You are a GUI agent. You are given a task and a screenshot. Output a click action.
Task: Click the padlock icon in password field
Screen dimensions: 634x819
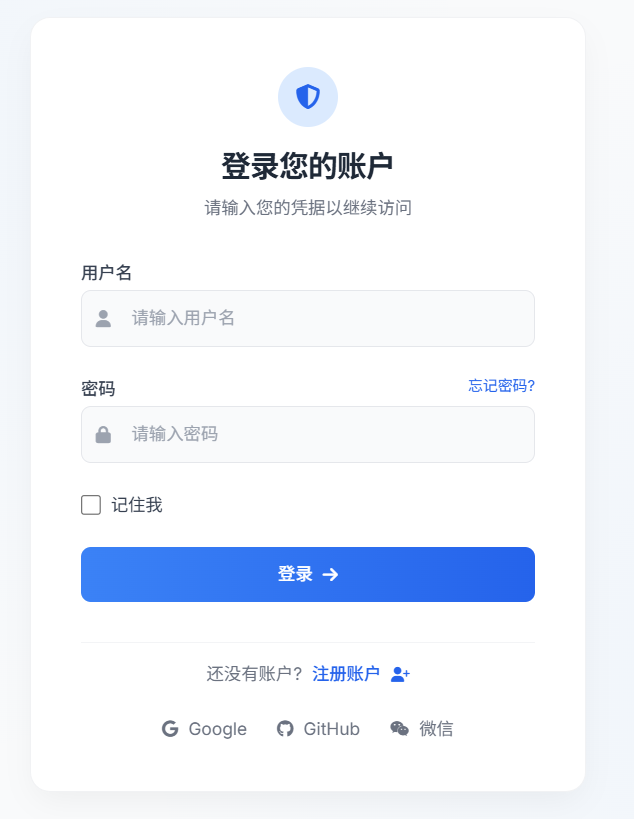pos(103,434)
